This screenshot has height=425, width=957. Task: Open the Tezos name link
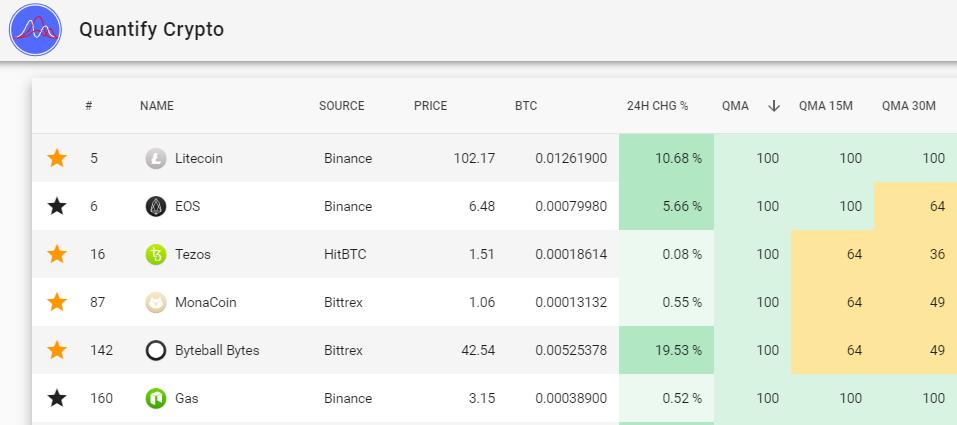pyautogui.click(x=193, y=254)
